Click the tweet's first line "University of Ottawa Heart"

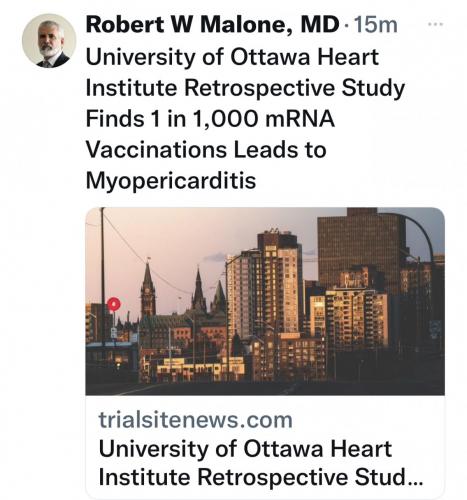(232, 57)
